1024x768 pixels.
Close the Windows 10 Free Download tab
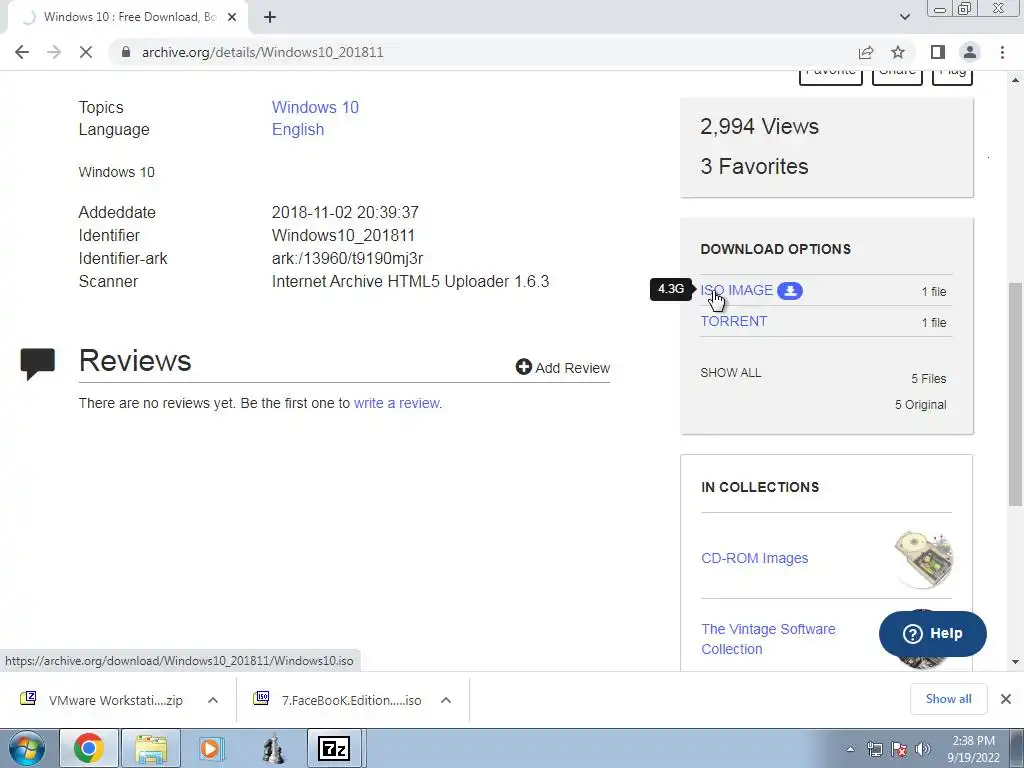tap(232, 17)
